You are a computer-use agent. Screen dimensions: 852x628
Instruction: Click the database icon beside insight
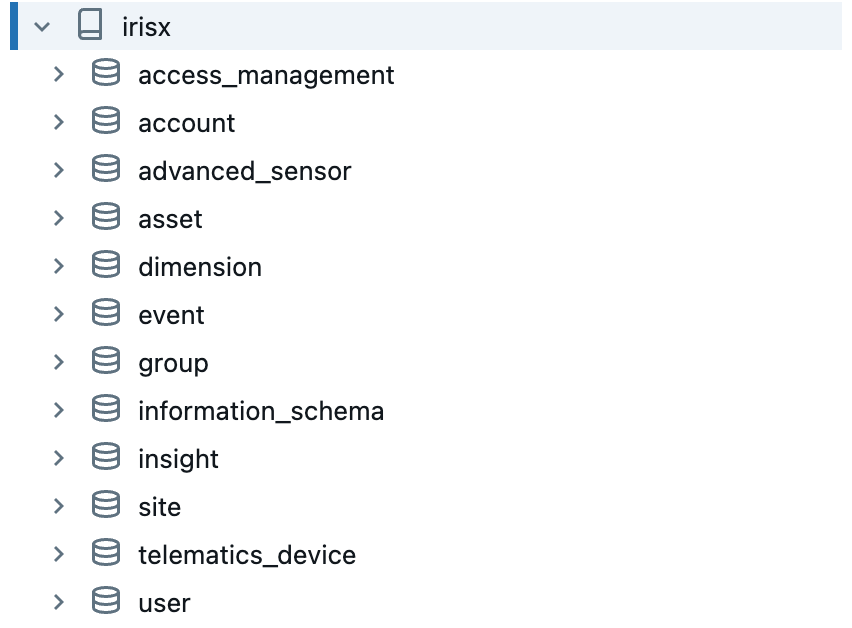point(106,458)
